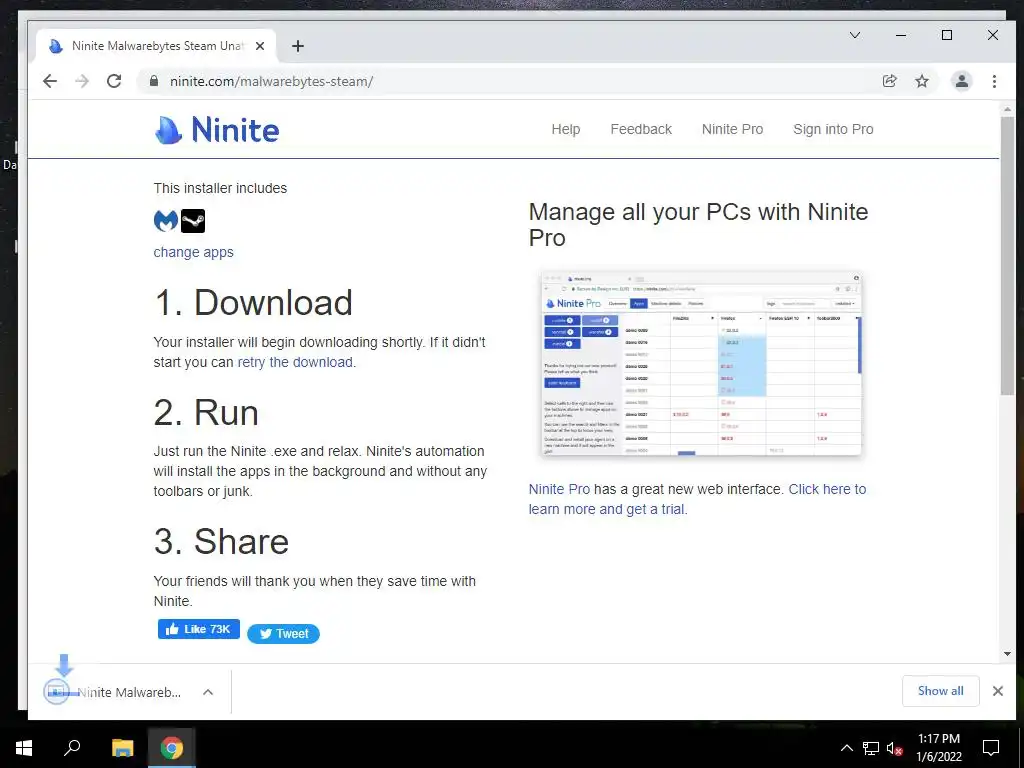Reload the Ninite page
Image resolution: width=1024 pixels, height=768 pixels.
114,81
